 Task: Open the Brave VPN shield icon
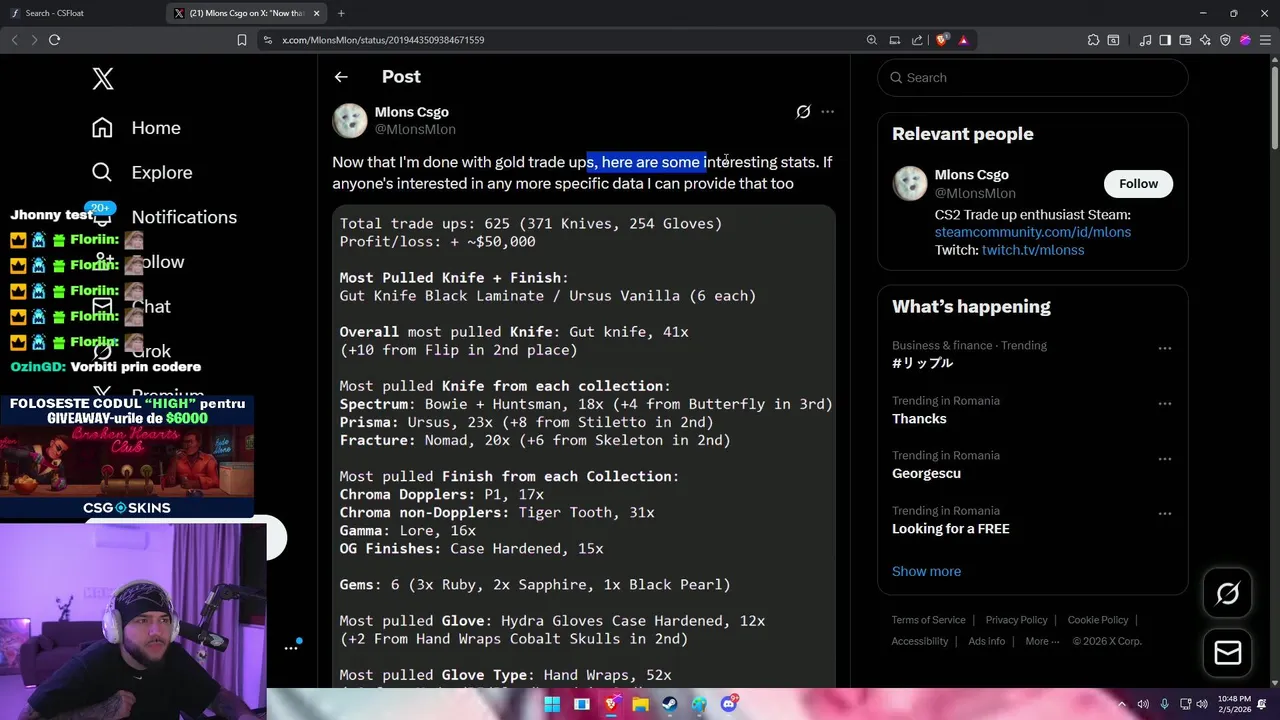pyautogui.click(x=1225, y=40)
